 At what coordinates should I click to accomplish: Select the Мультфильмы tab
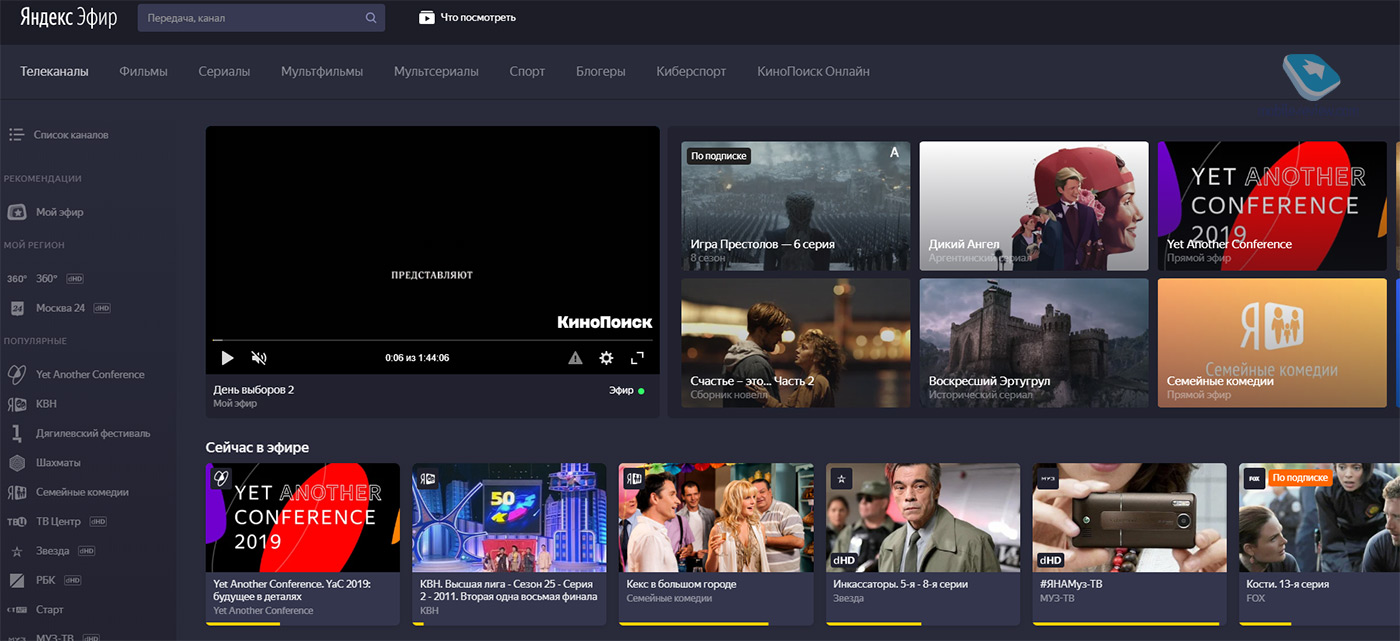322,72
